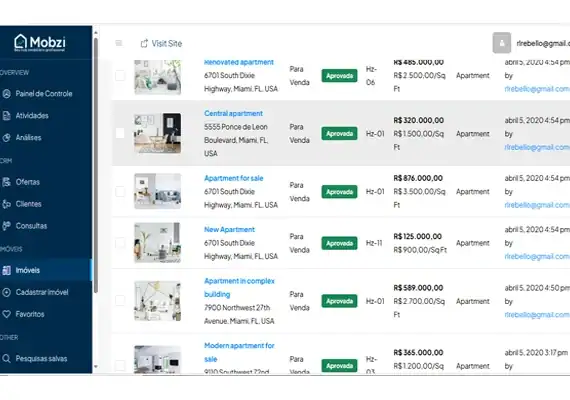Image resolution: width=570 pixels, height=400 pixels.
Task: Click the Mobzi house logo
Action: (21, 42)
